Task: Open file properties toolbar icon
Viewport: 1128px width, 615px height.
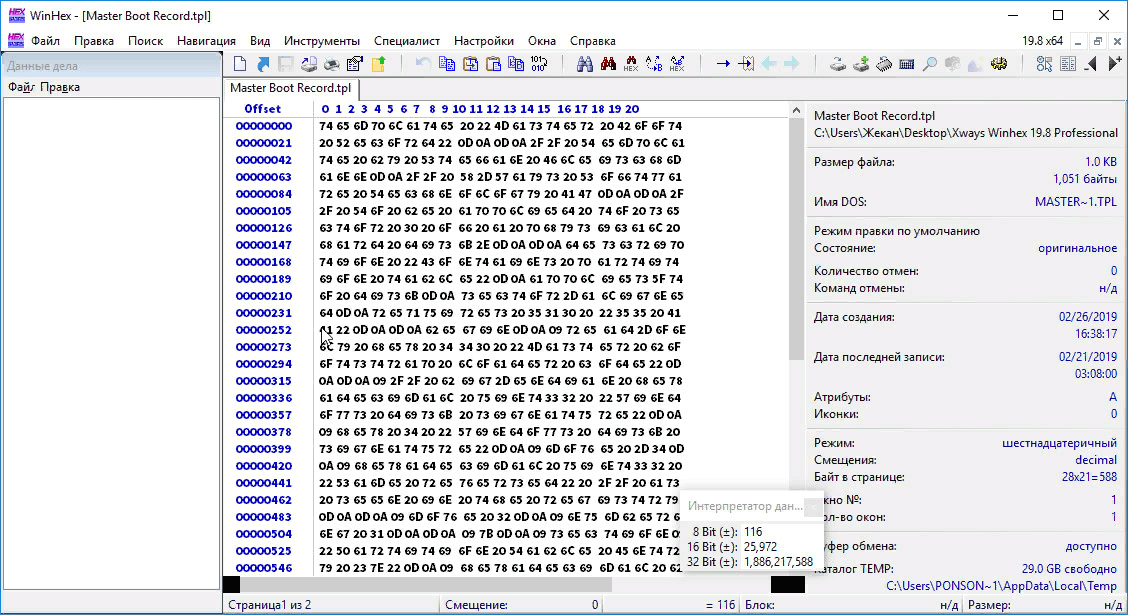Action: pyautogui.click(x=355, y=64)
